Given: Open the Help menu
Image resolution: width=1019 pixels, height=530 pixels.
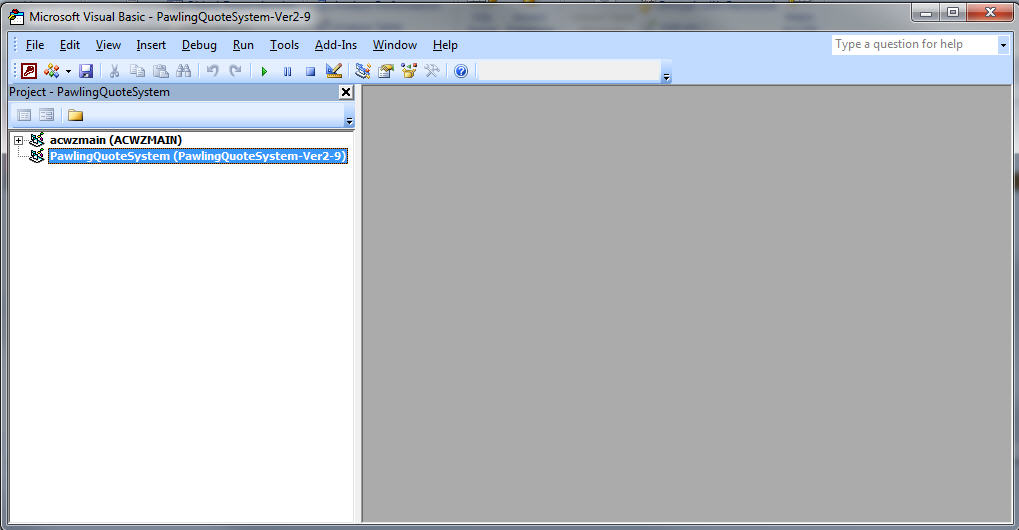Looking at the screenshot, I should click(x=445, y=45).
